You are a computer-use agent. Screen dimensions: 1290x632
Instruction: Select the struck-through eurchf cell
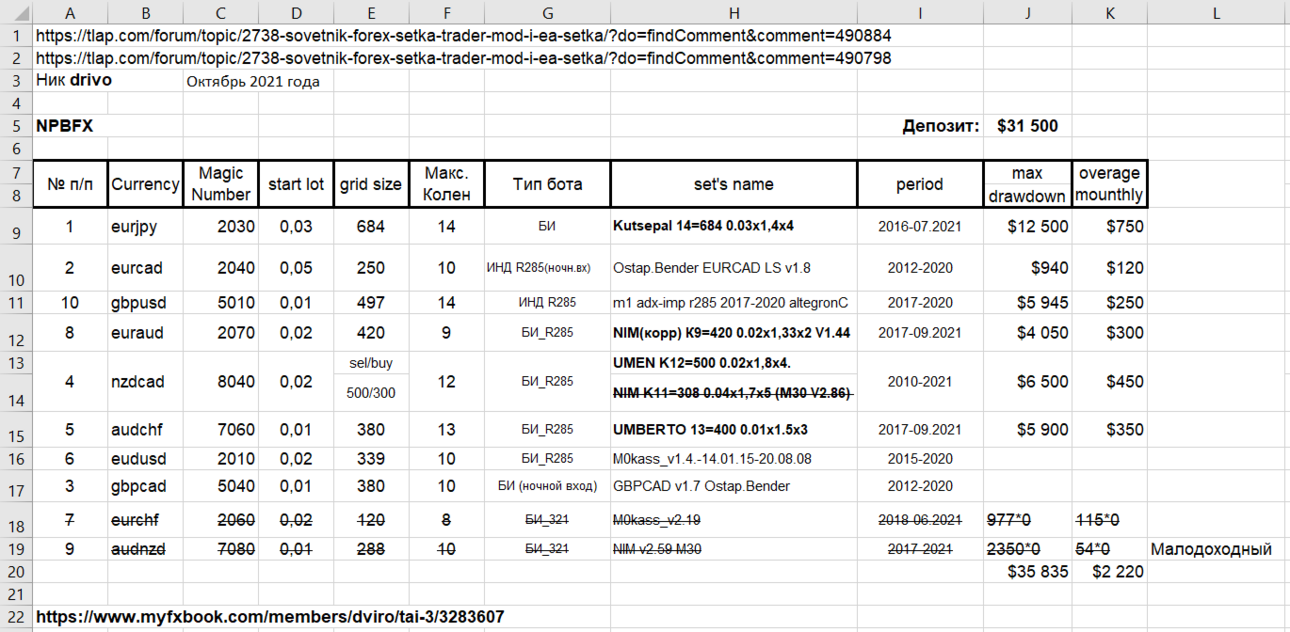145,520
